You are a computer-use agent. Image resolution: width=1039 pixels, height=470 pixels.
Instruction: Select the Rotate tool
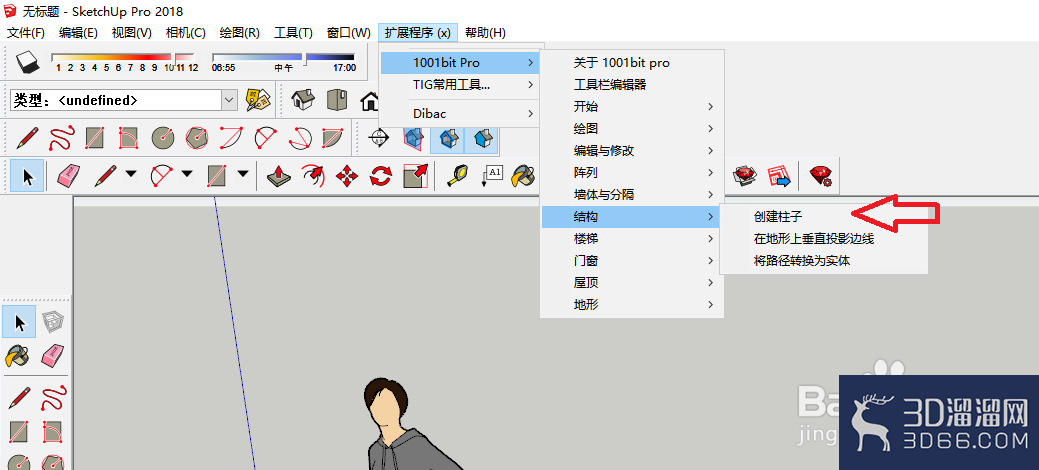pyautogui.click(x=381, y=176)
